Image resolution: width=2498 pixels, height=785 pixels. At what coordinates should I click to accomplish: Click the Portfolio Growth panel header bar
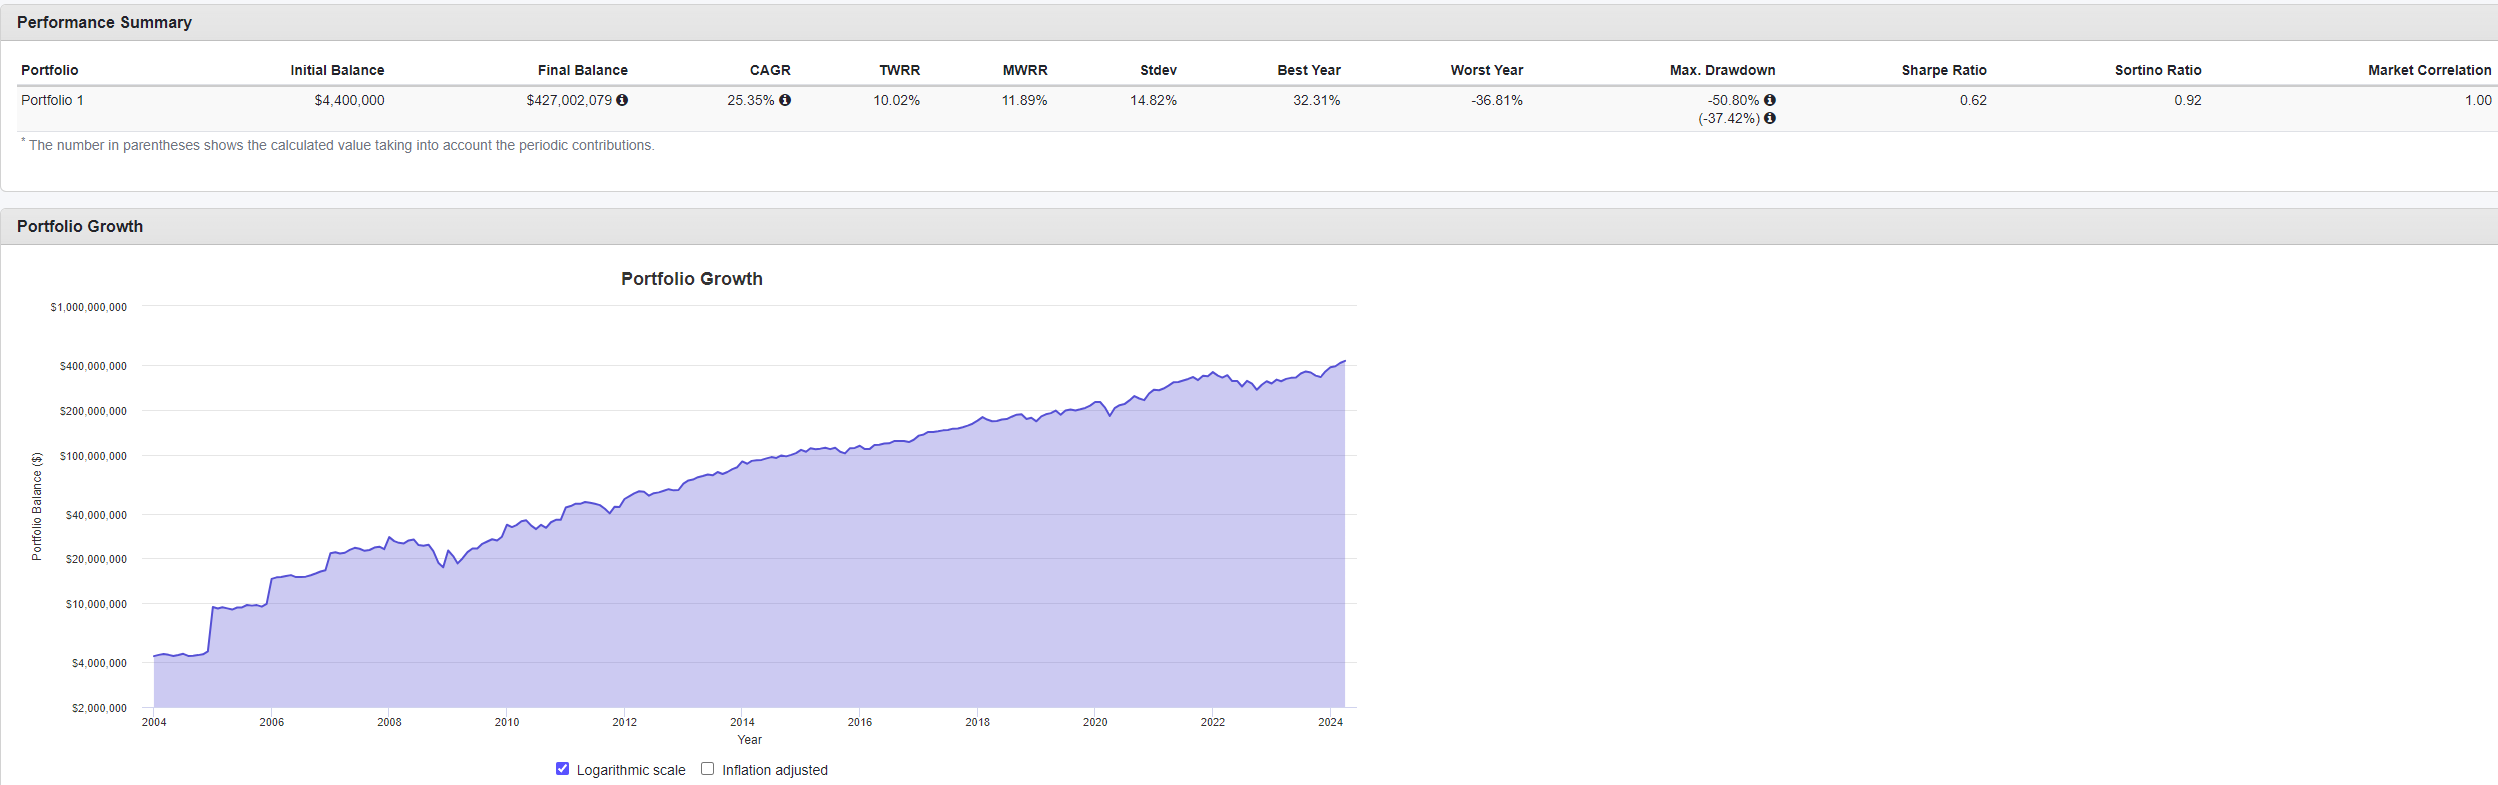80,226
